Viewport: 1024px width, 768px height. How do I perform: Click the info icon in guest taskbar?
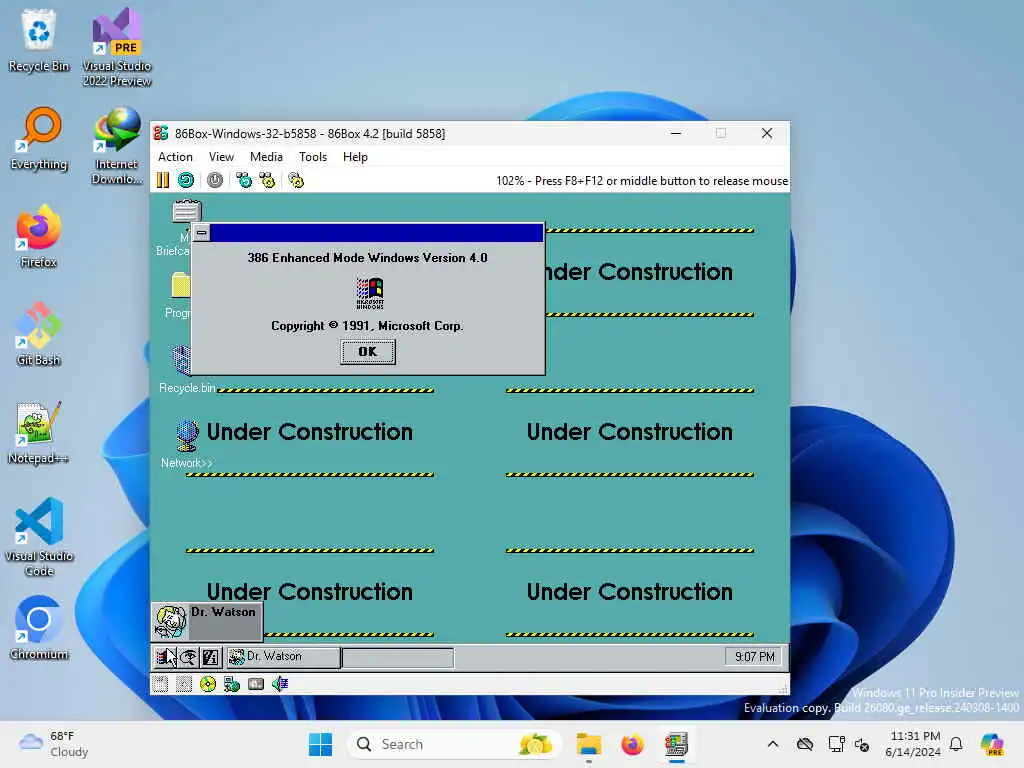210,656
